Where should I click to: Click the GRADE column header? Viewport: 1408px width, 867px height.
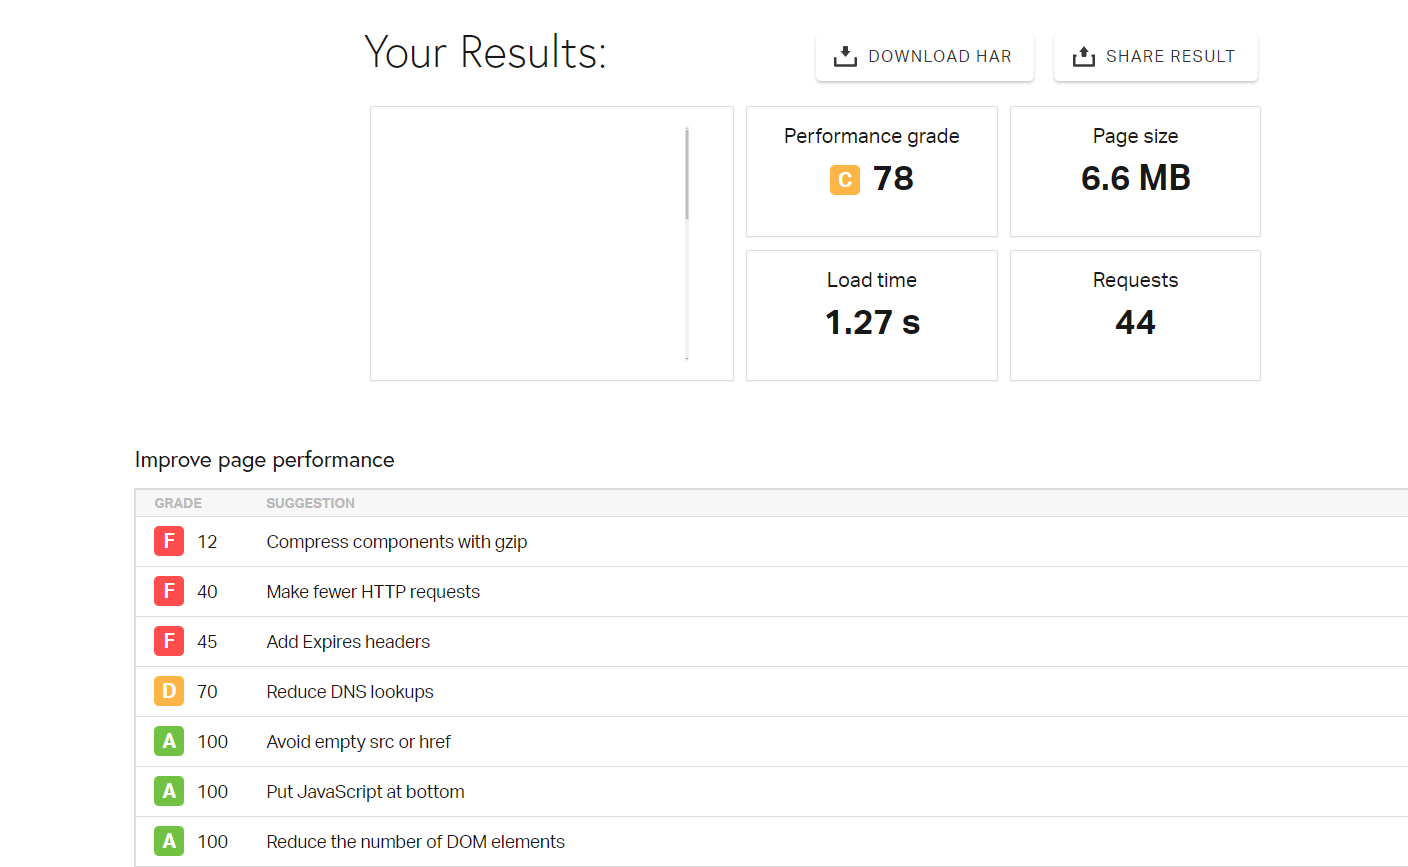point(178,503)
